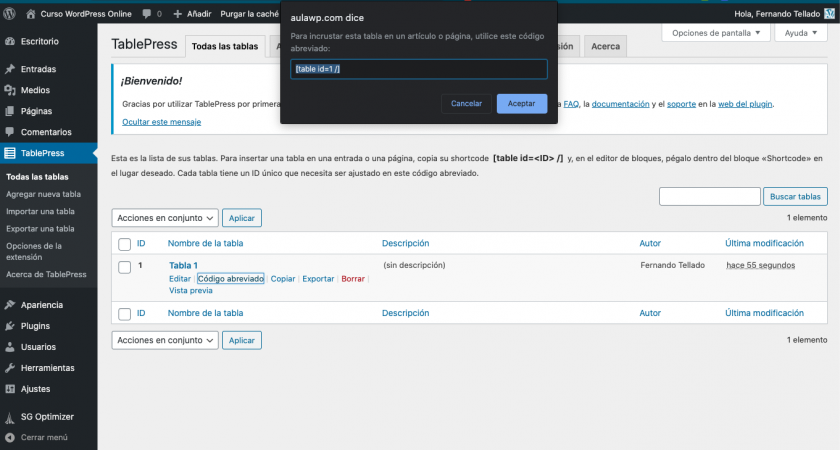Screen dimensions: 840x450
Task: Toggle select-all checkbox in table header
Action: click(x=125, y=244)
